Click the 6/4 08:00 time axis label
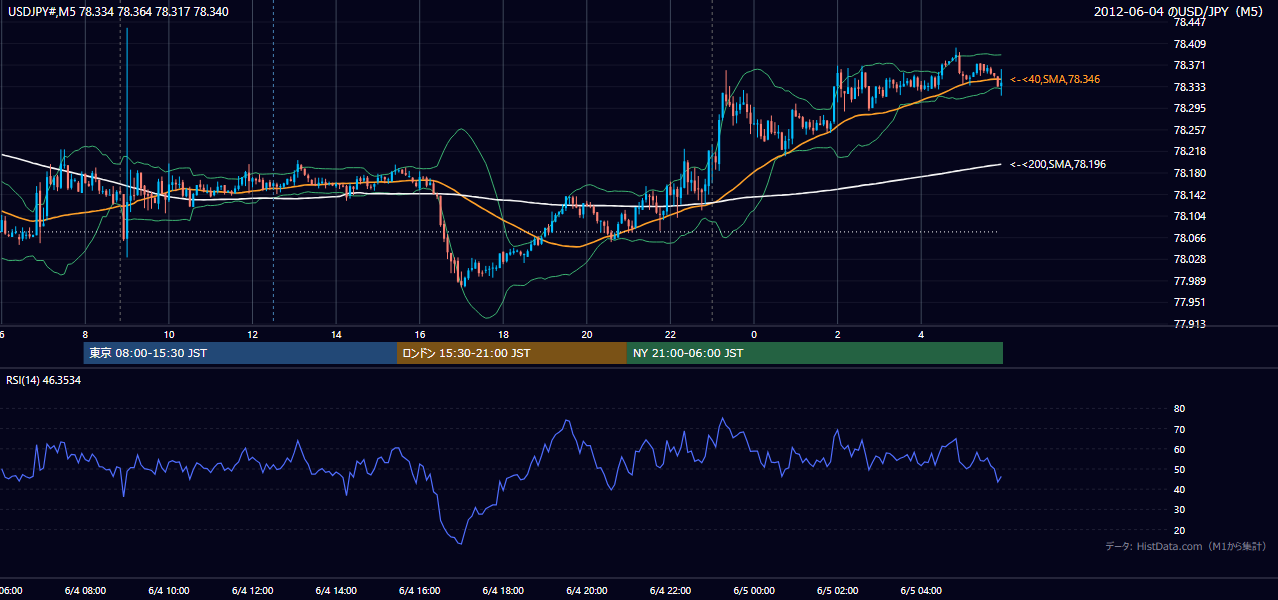1278x600 pixels. 84,590
